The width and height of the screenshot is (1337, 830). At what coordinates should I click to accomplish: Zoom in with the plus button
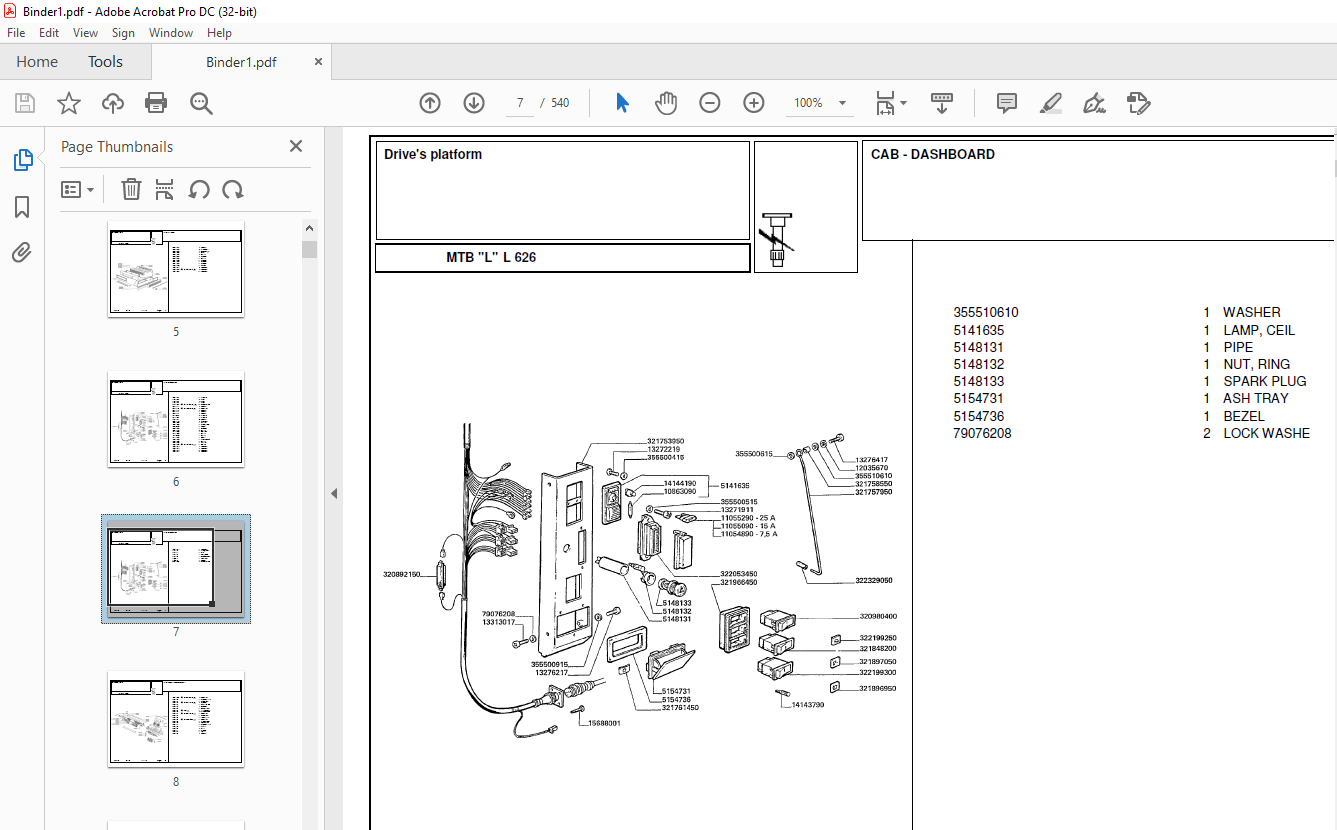coord(754,103)
